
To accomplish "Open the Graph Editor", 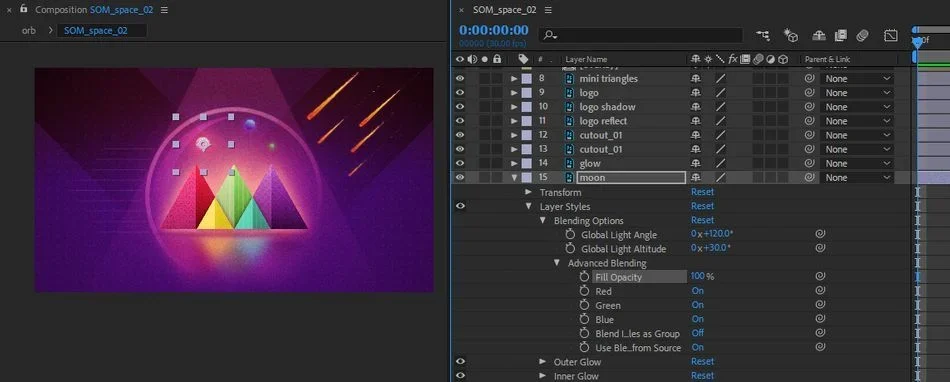I will (x=891, y=36).
